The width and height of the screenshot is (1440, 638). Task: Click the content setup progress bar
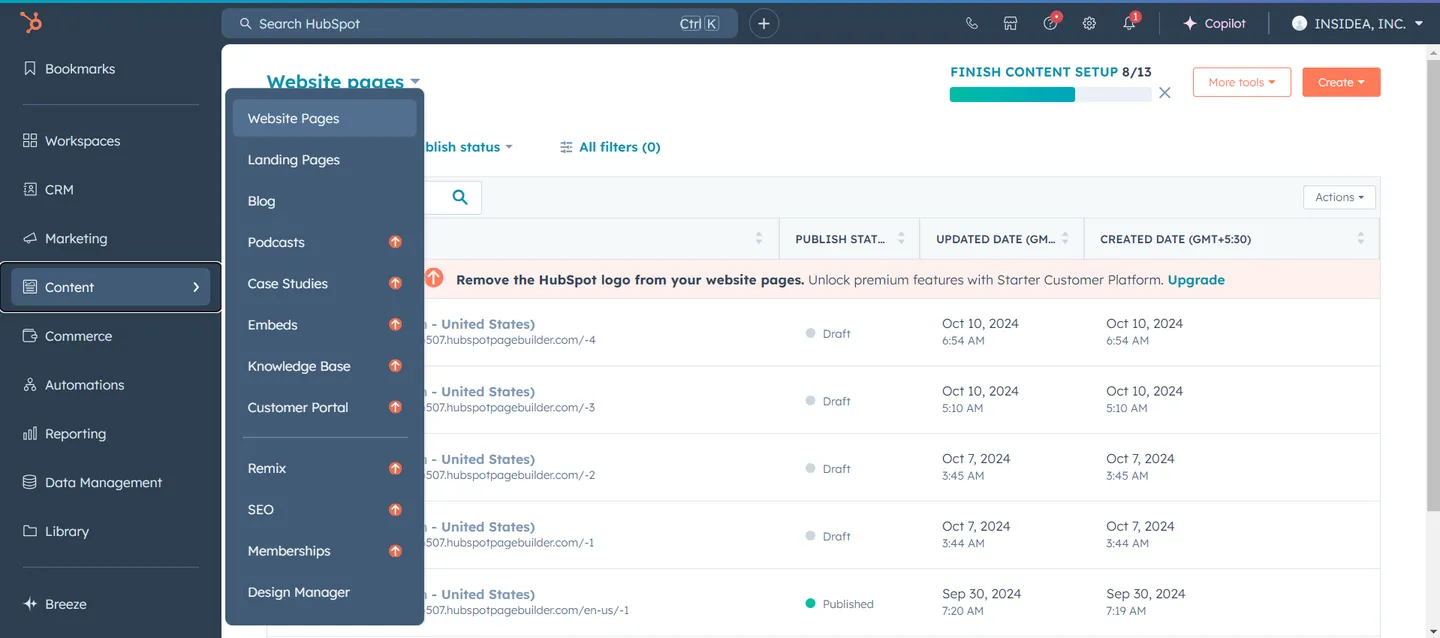1050,95
